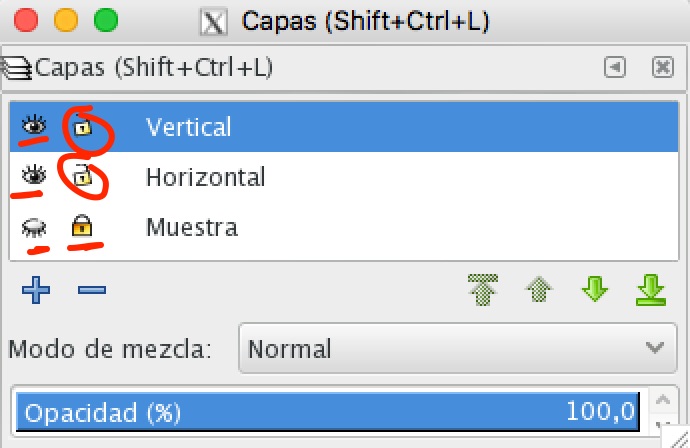This screenshot has width=690, height=448.
Task: Click the Capas panel layers icon
Action: [17, 69]
